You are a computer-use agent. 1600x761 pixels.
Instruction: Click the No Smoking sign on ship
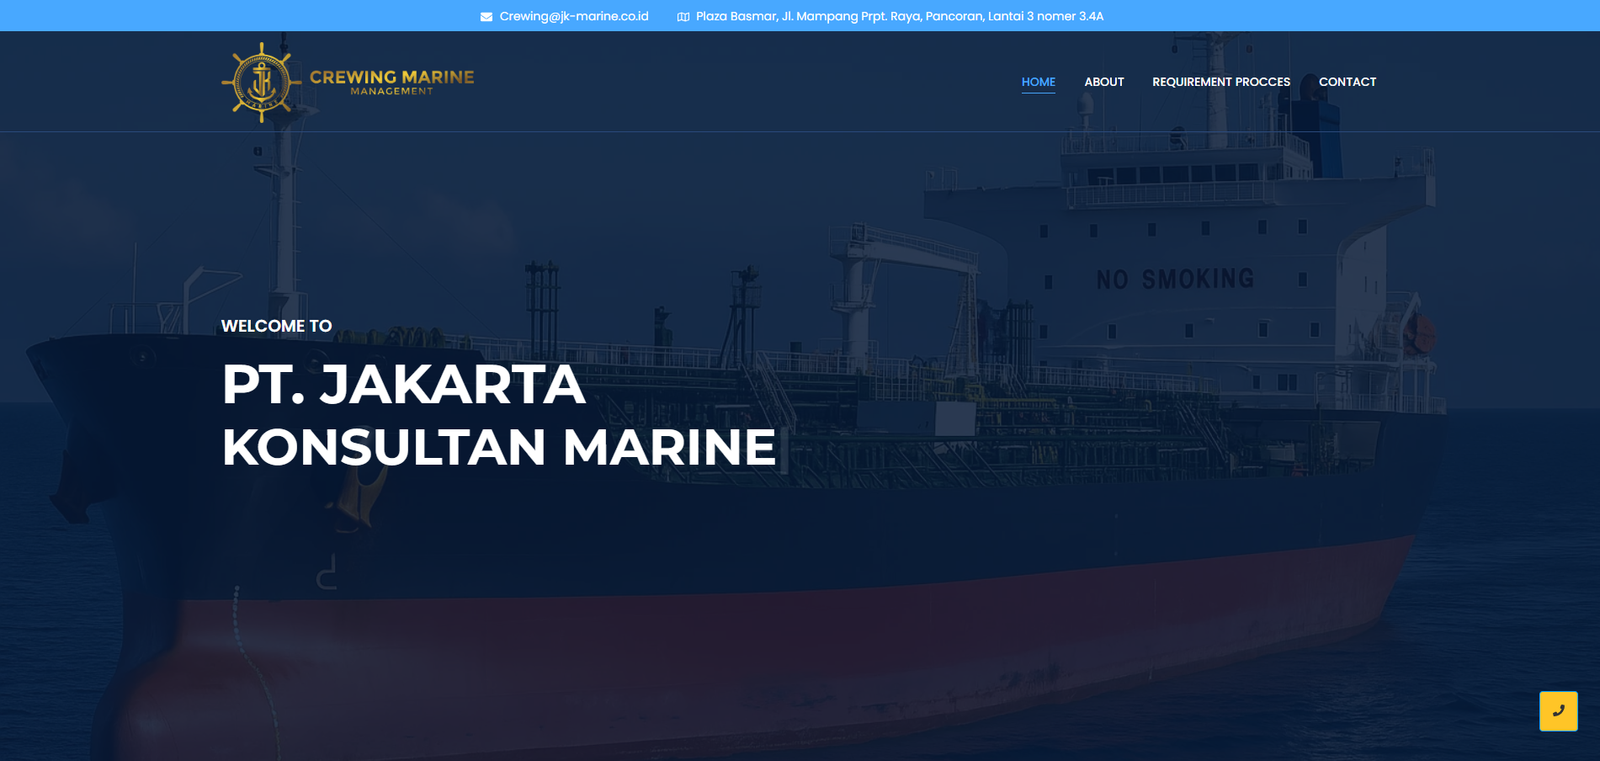pos(1175,279)
